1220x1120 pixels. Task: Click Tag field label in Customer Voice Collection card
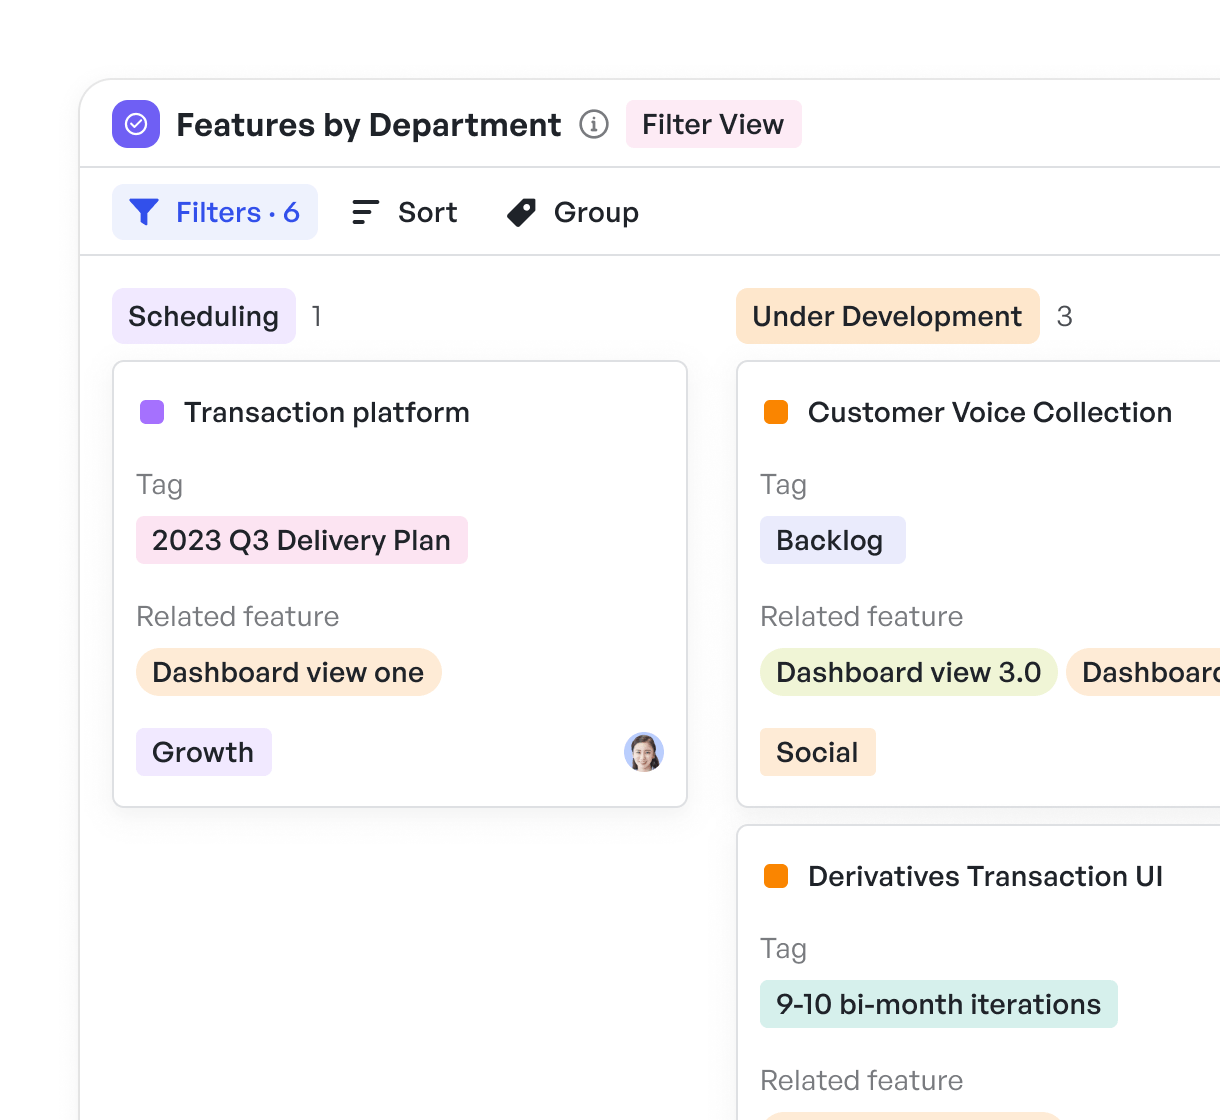pyautogui.click(x=784, y=485)
